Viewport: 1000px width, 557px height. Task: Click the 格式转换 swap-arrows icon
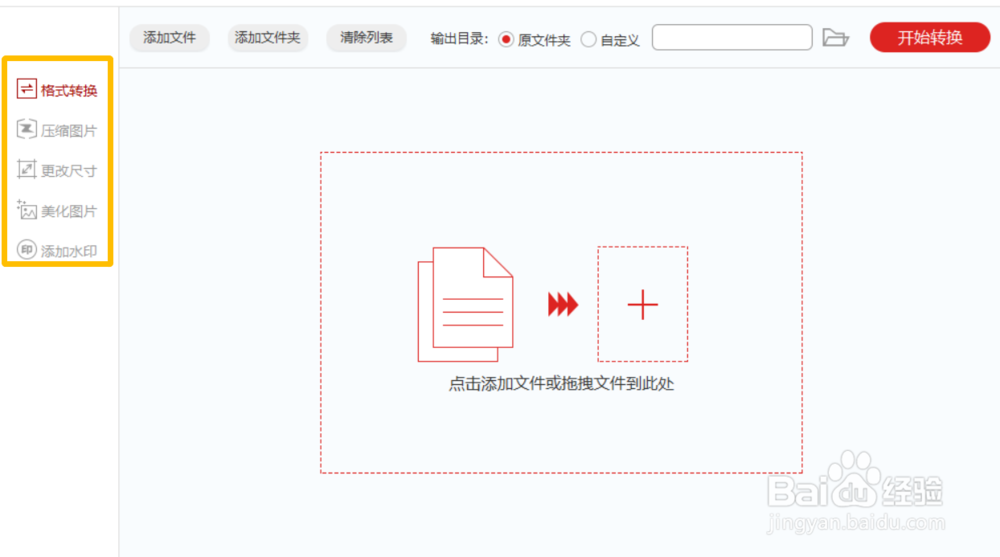[x=26, y=89]
